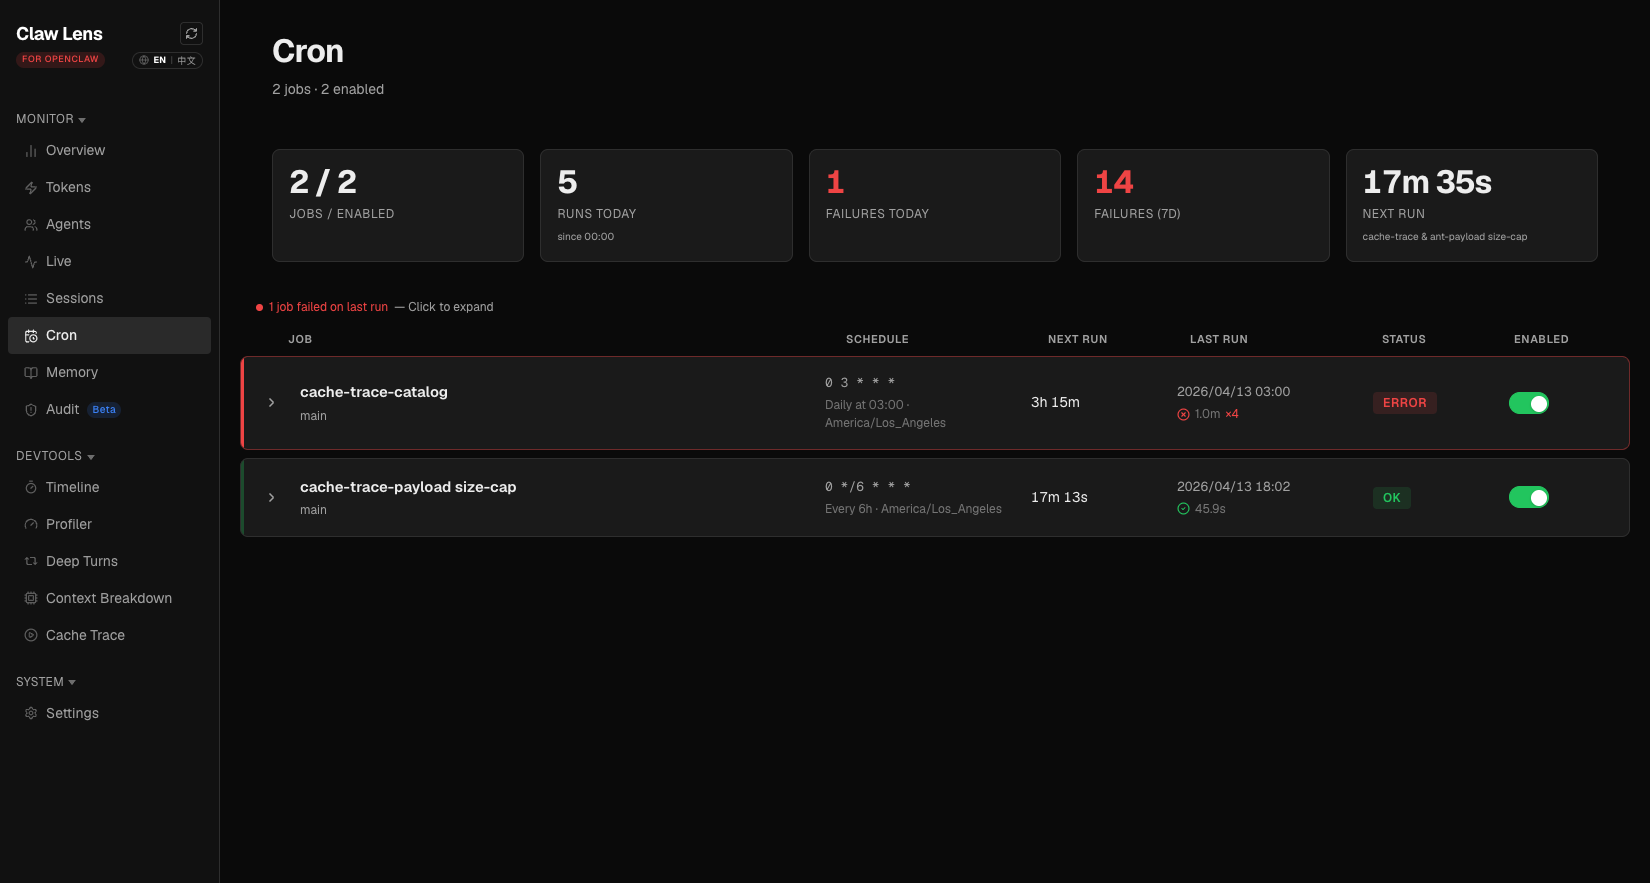Click the Settings gear icon

(x=31, y=714)
